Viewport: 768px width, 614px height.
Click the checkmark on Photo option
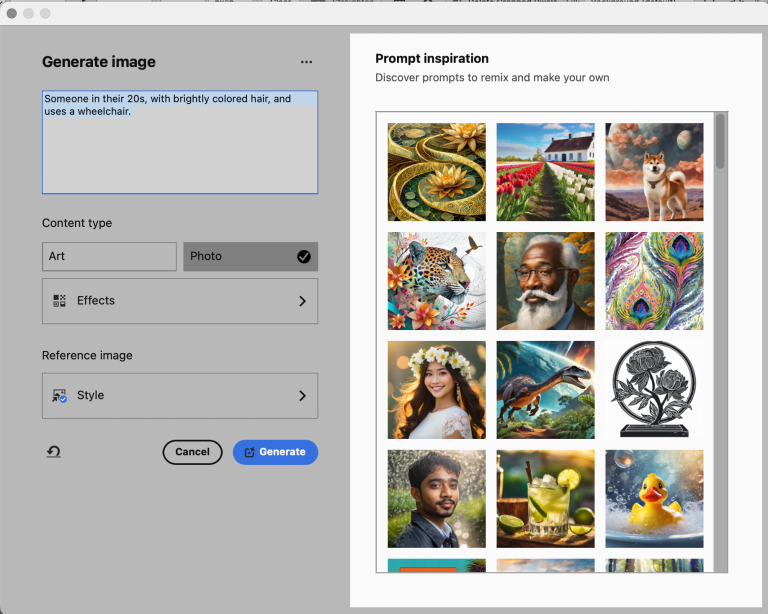pos(304,257)
